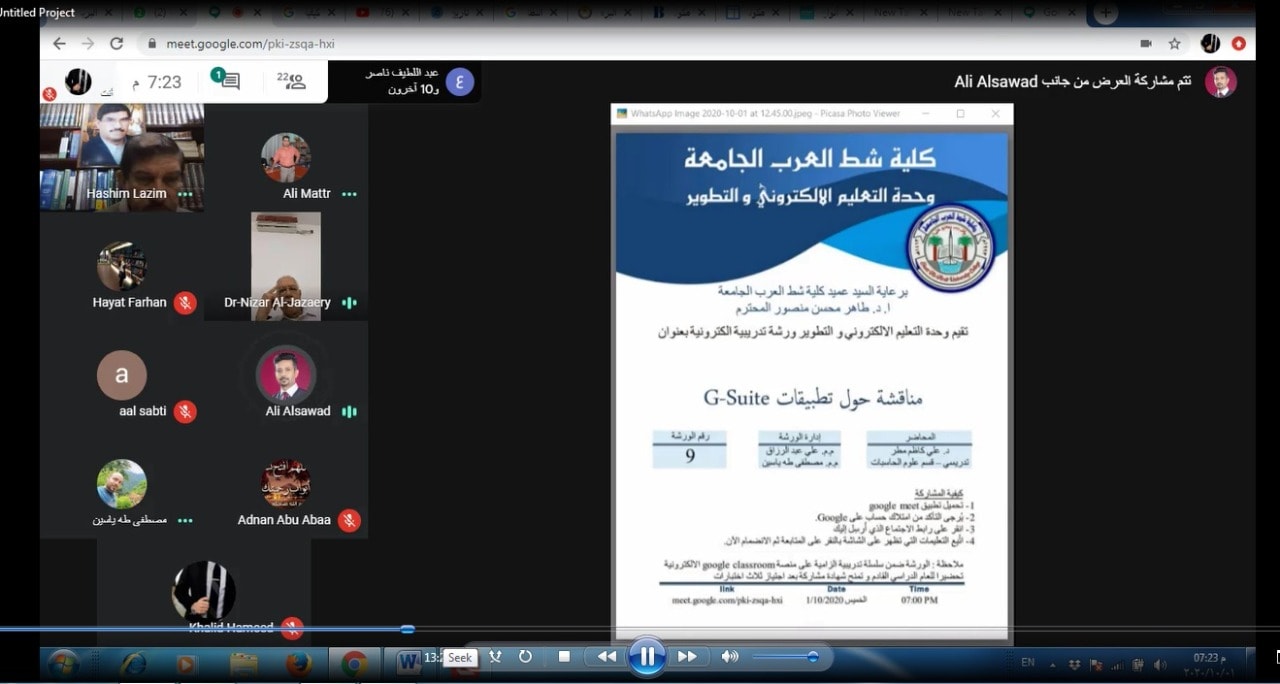Click Adnan Abu Abaa's muted microphone icon
1280x684 pixels.
pos(349,520)
